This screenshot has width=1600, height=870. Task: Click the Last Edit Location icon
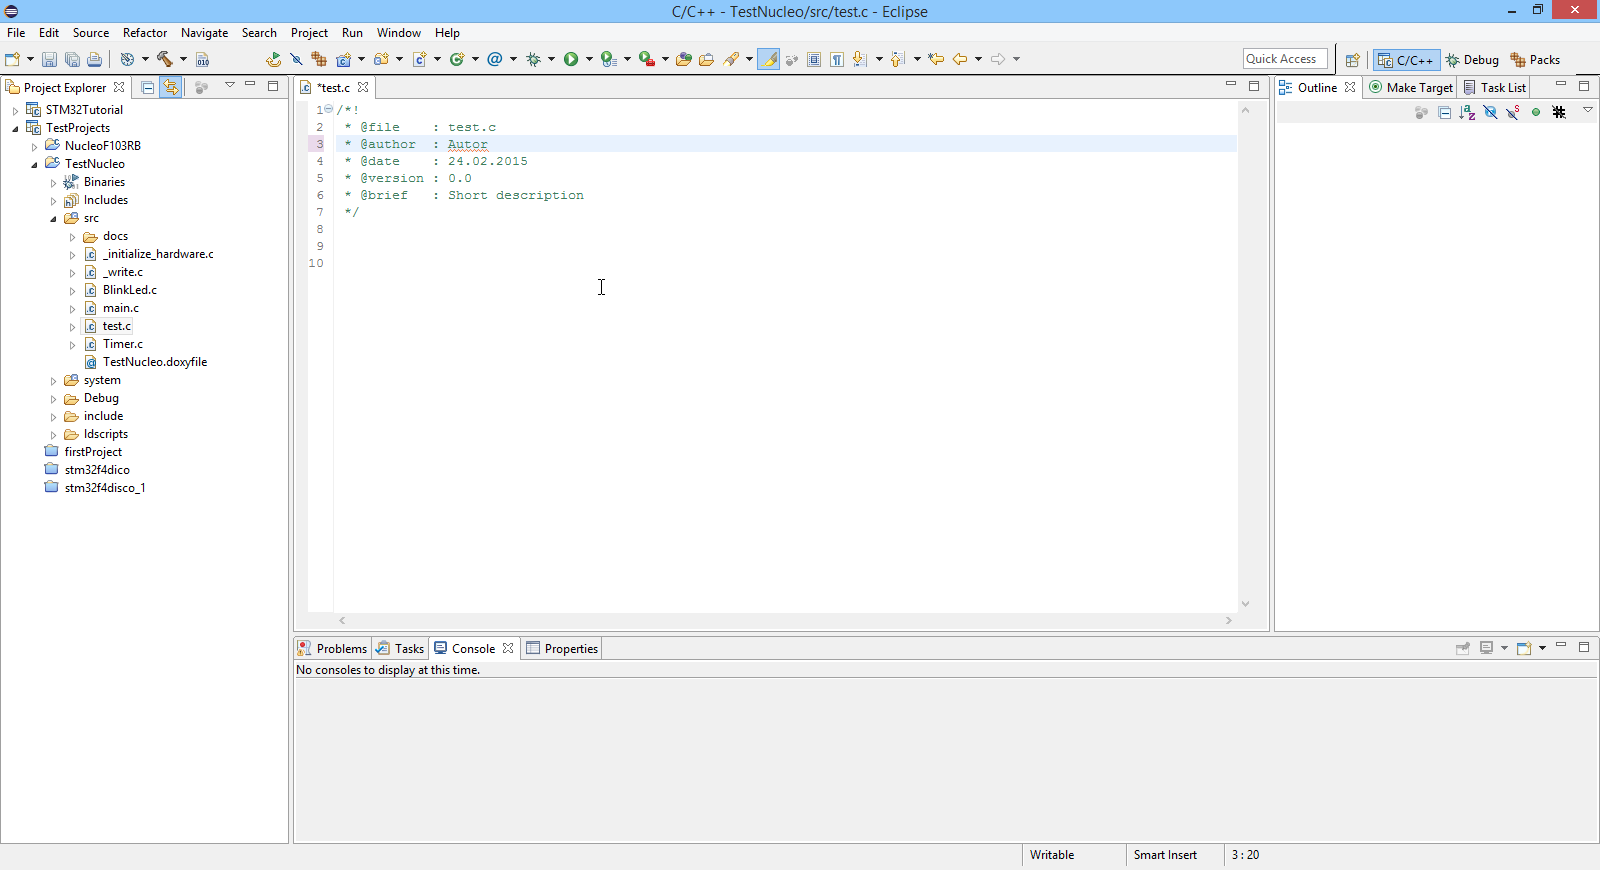(x=936, y=59)
